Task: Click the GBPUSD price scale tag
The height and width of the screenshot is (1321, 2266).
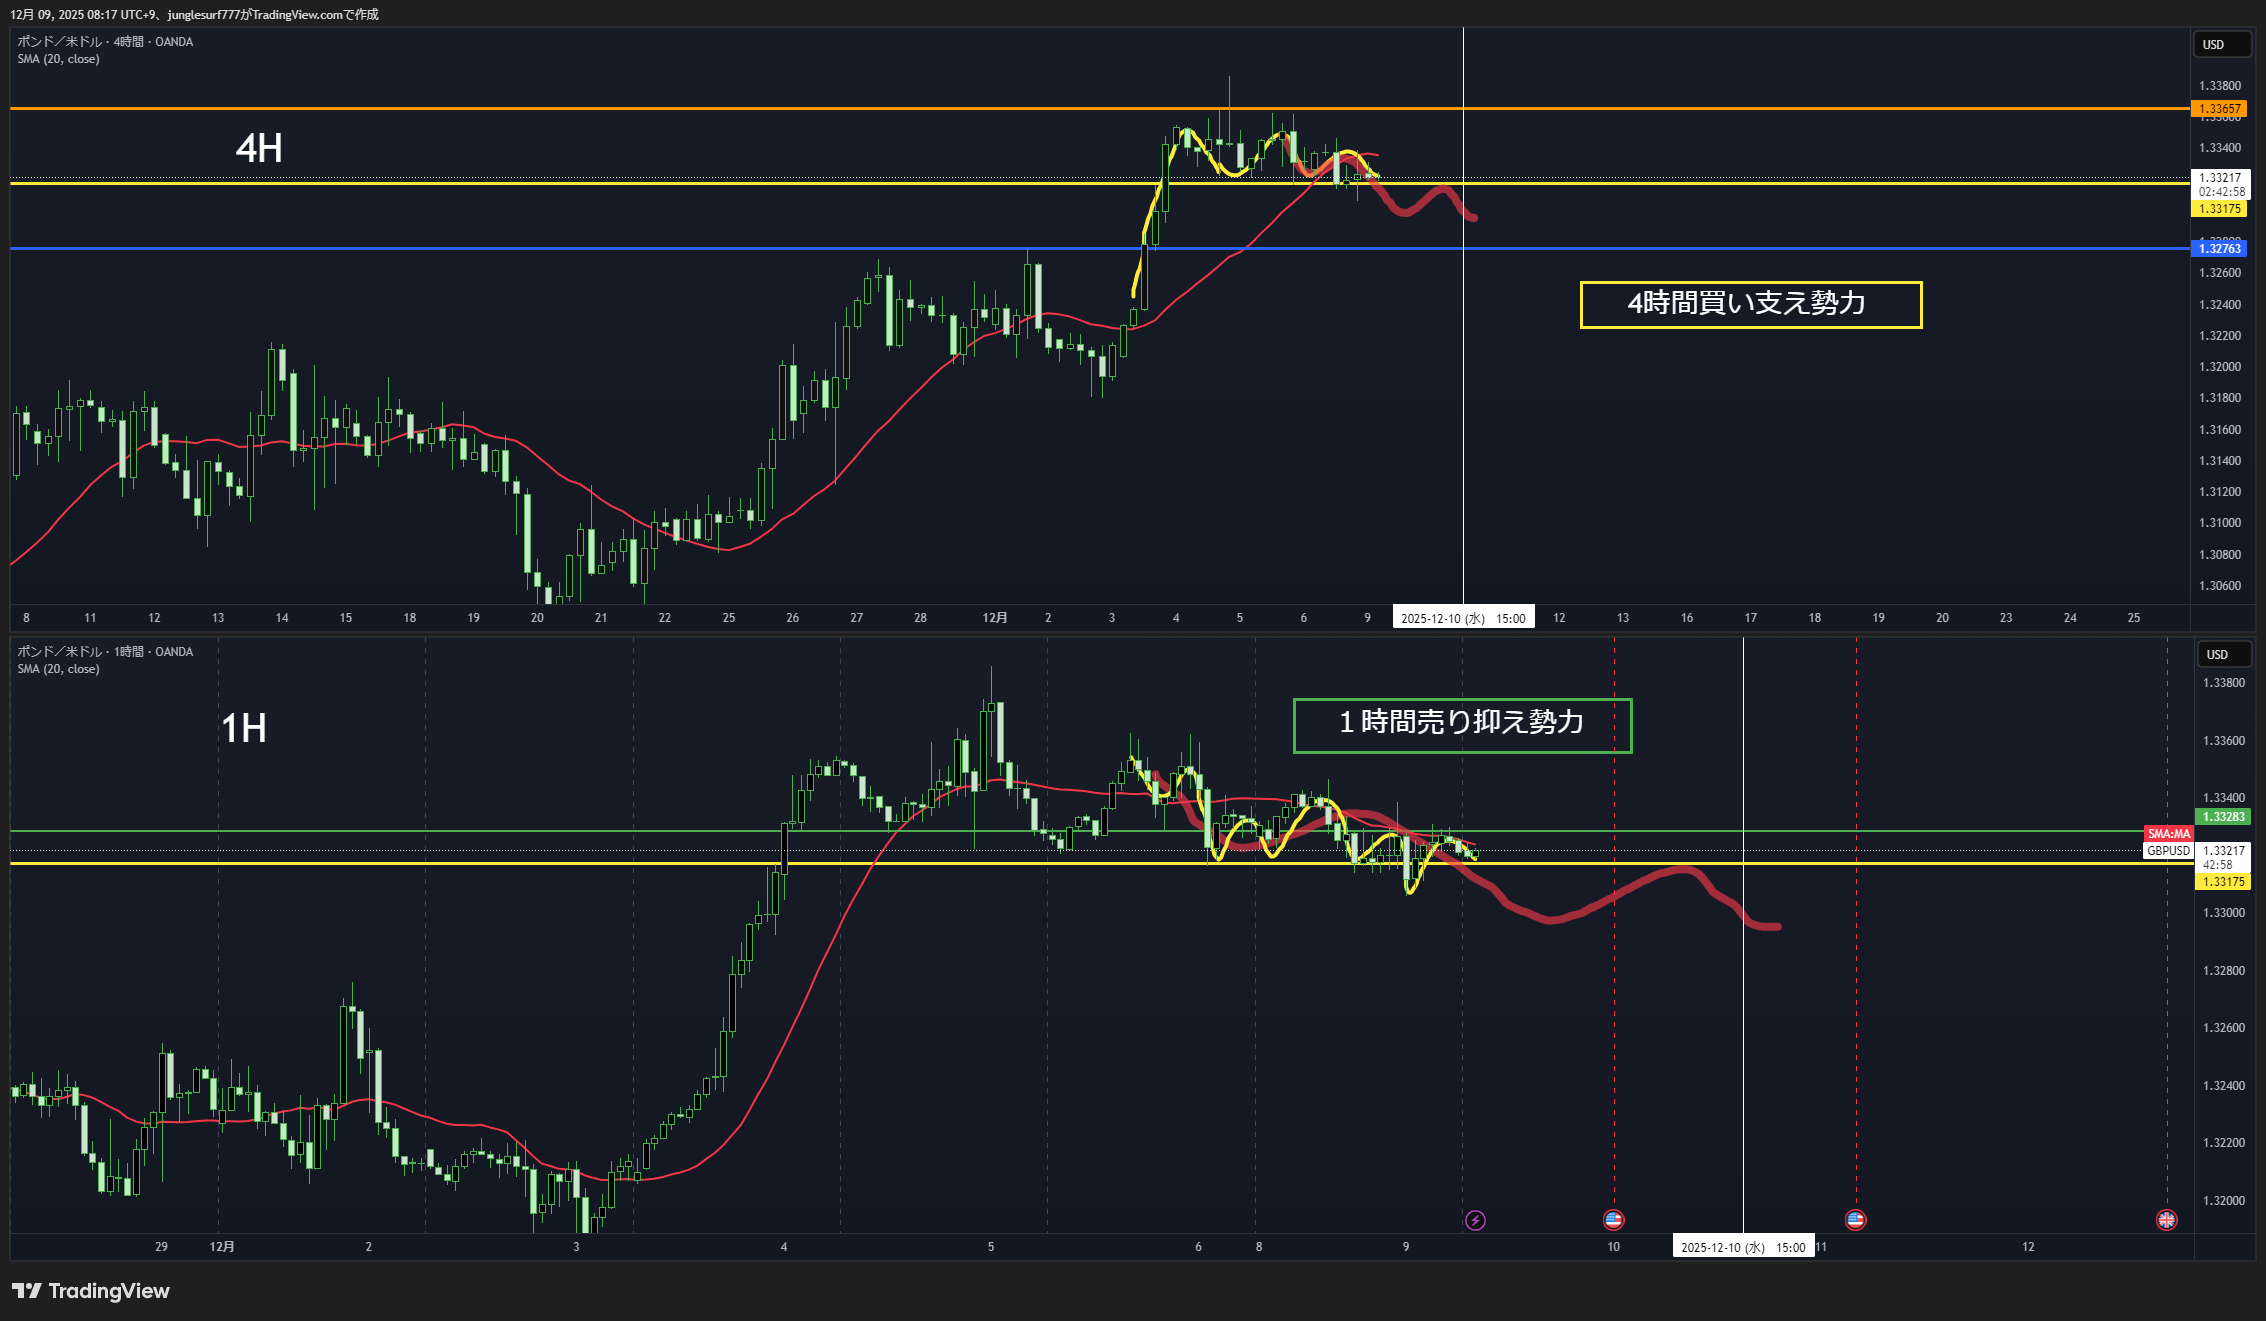Action: pyautogui.click(x=2168, y=851)
